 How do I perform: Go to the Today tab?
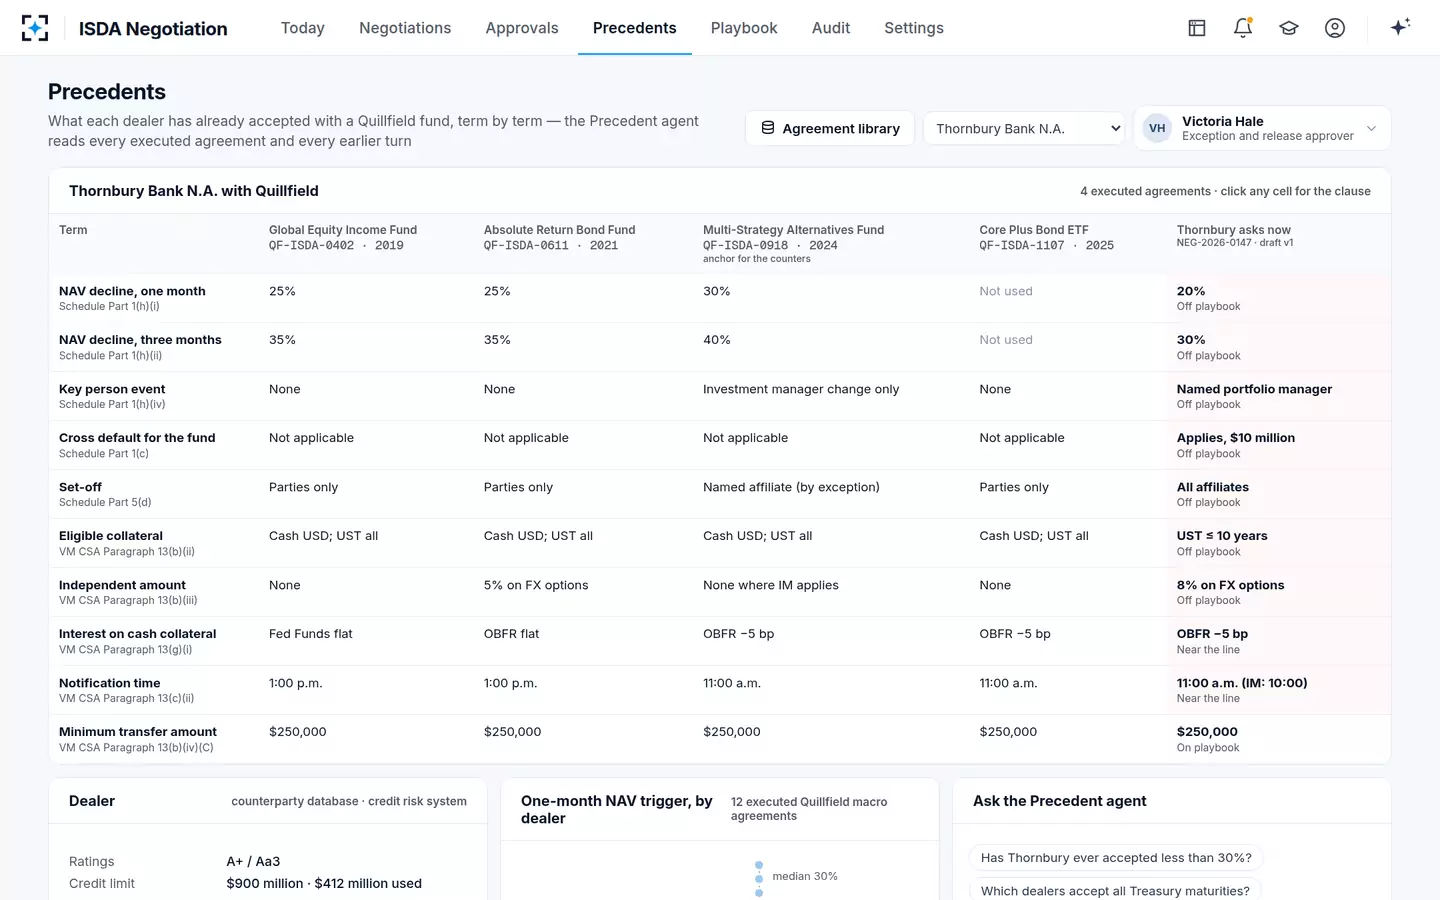(x=303, y=28)
